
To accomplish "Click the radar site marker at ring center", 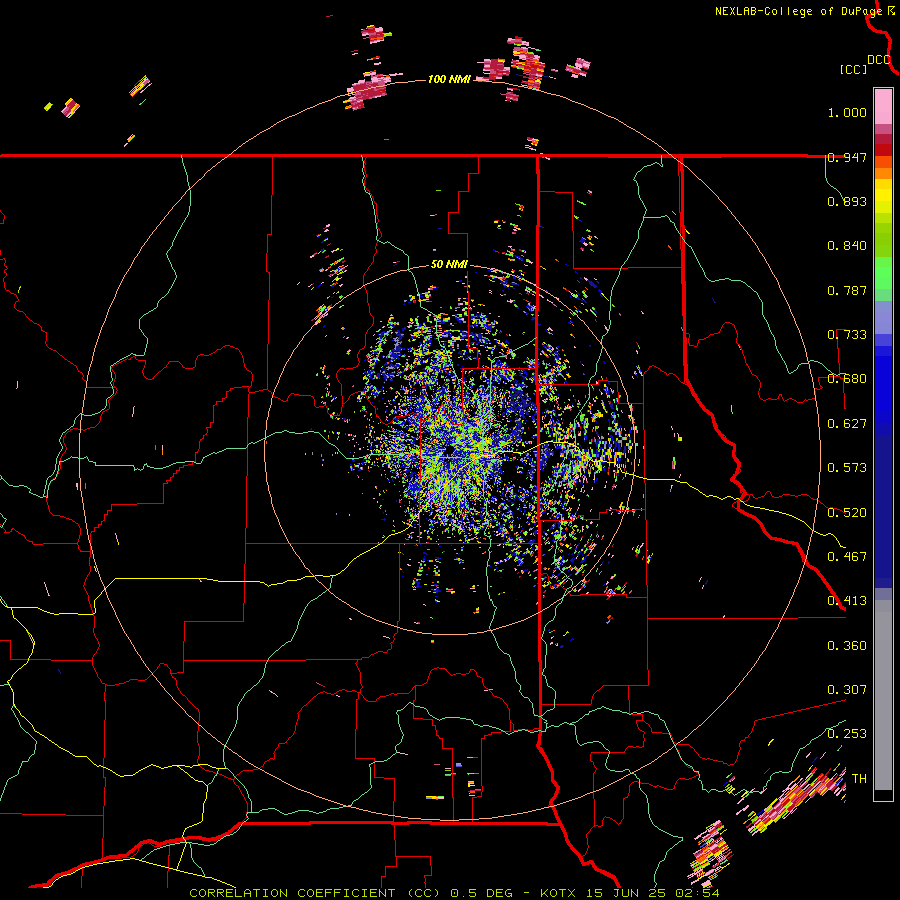I will (450, 450).
